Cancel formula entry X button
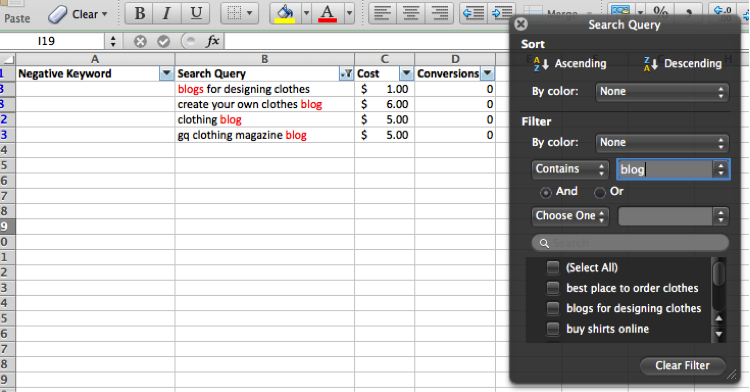 (x=140, y=42)
